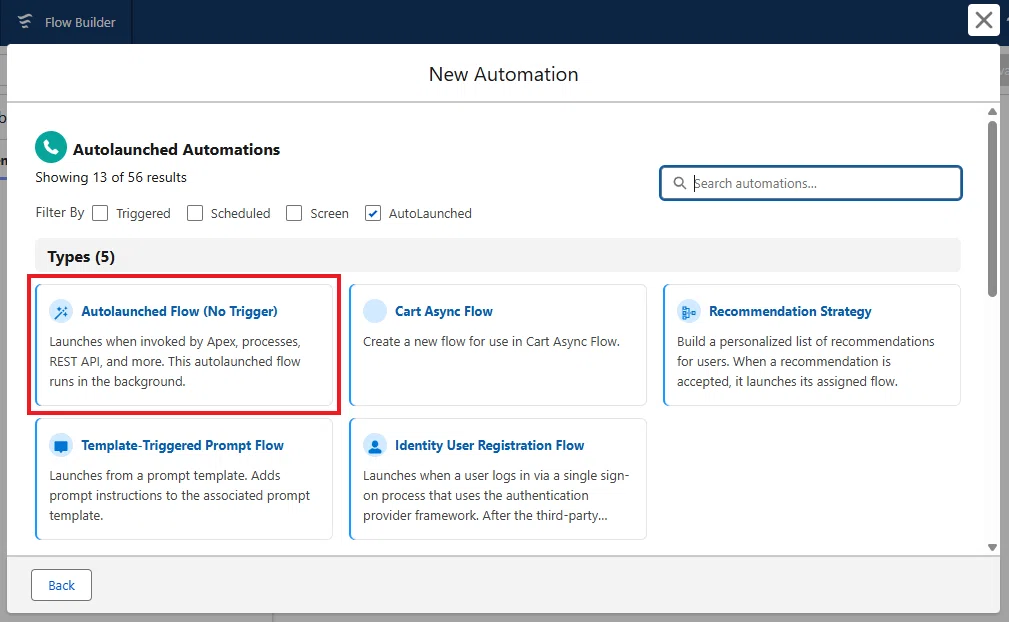
Task: Click the 'Showing 13 of 56 results' text
Action: 111,178
